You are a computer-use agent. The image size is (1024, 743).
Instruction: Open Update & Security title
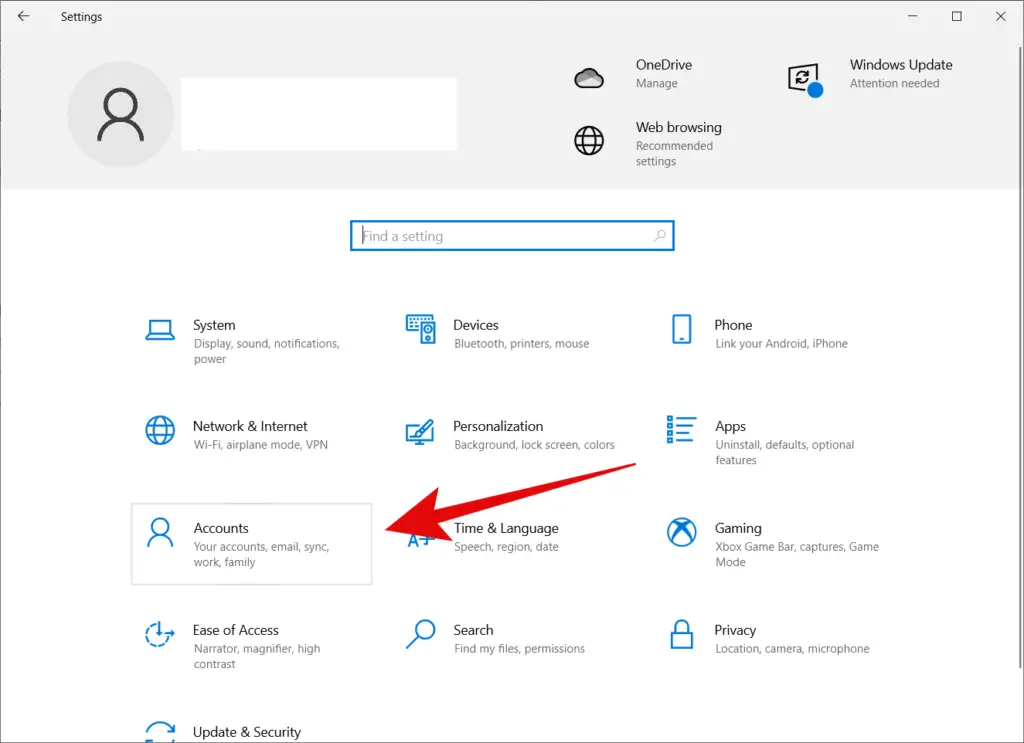(x=246, y=732)
